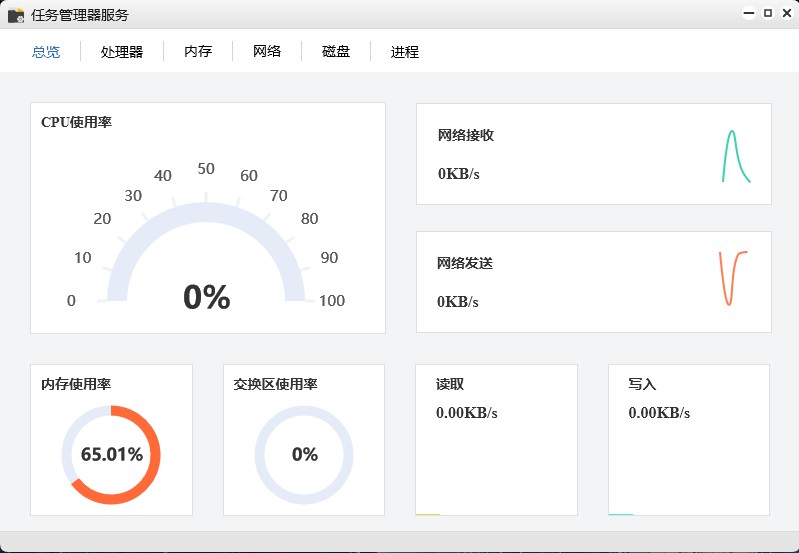
Task: Switch to the 总览 overview tab
Action: click(x=46, y=52)
